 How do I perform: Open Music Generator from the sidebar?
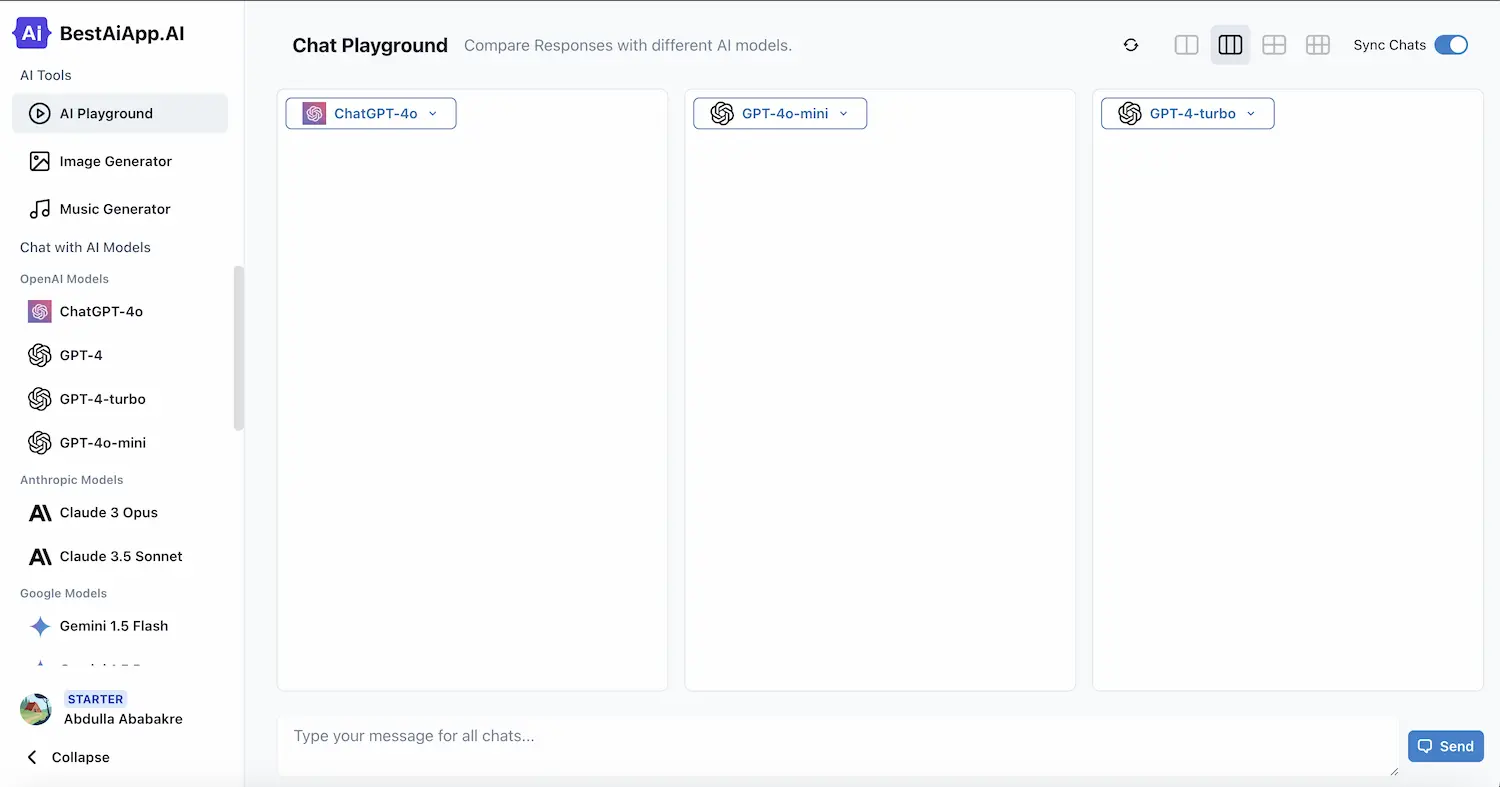tap(120, 209)
